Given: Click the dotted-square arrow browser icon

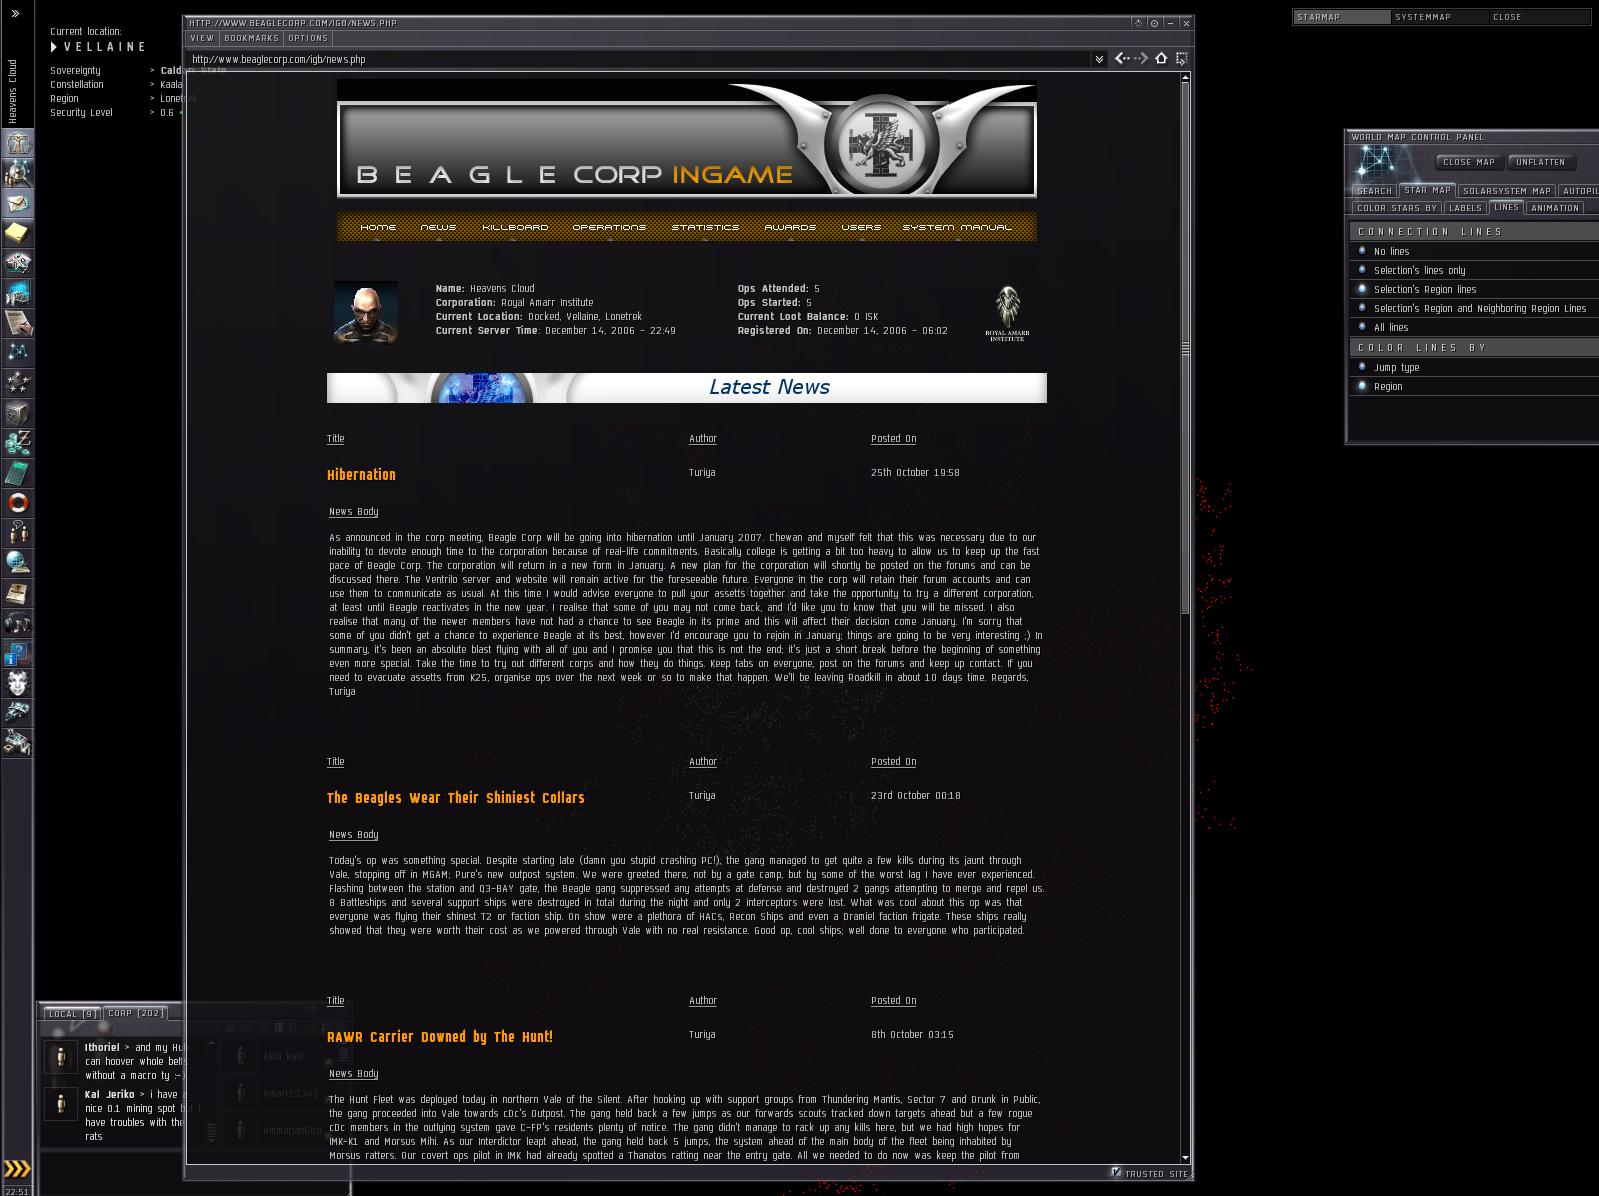Looking at the screenshot, I should 1181,59.
